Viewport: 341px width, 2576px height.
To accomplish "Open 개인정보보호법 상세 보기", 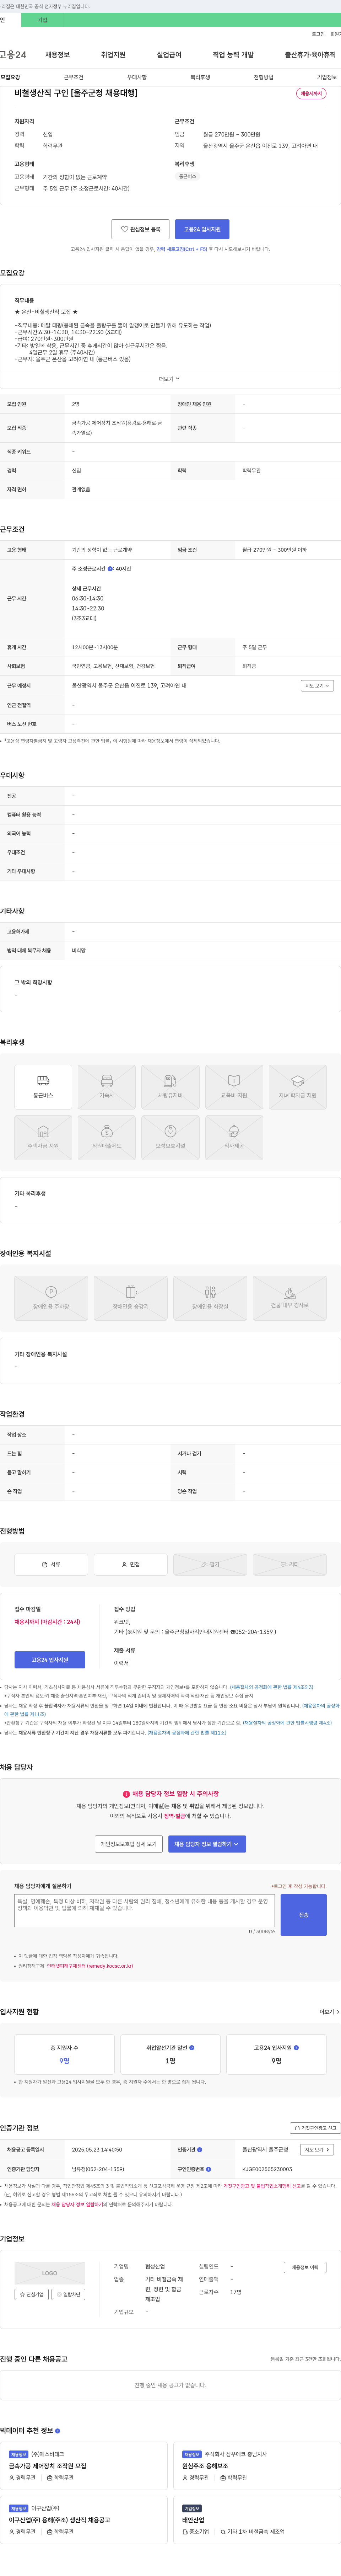I will click(129, 1844).
